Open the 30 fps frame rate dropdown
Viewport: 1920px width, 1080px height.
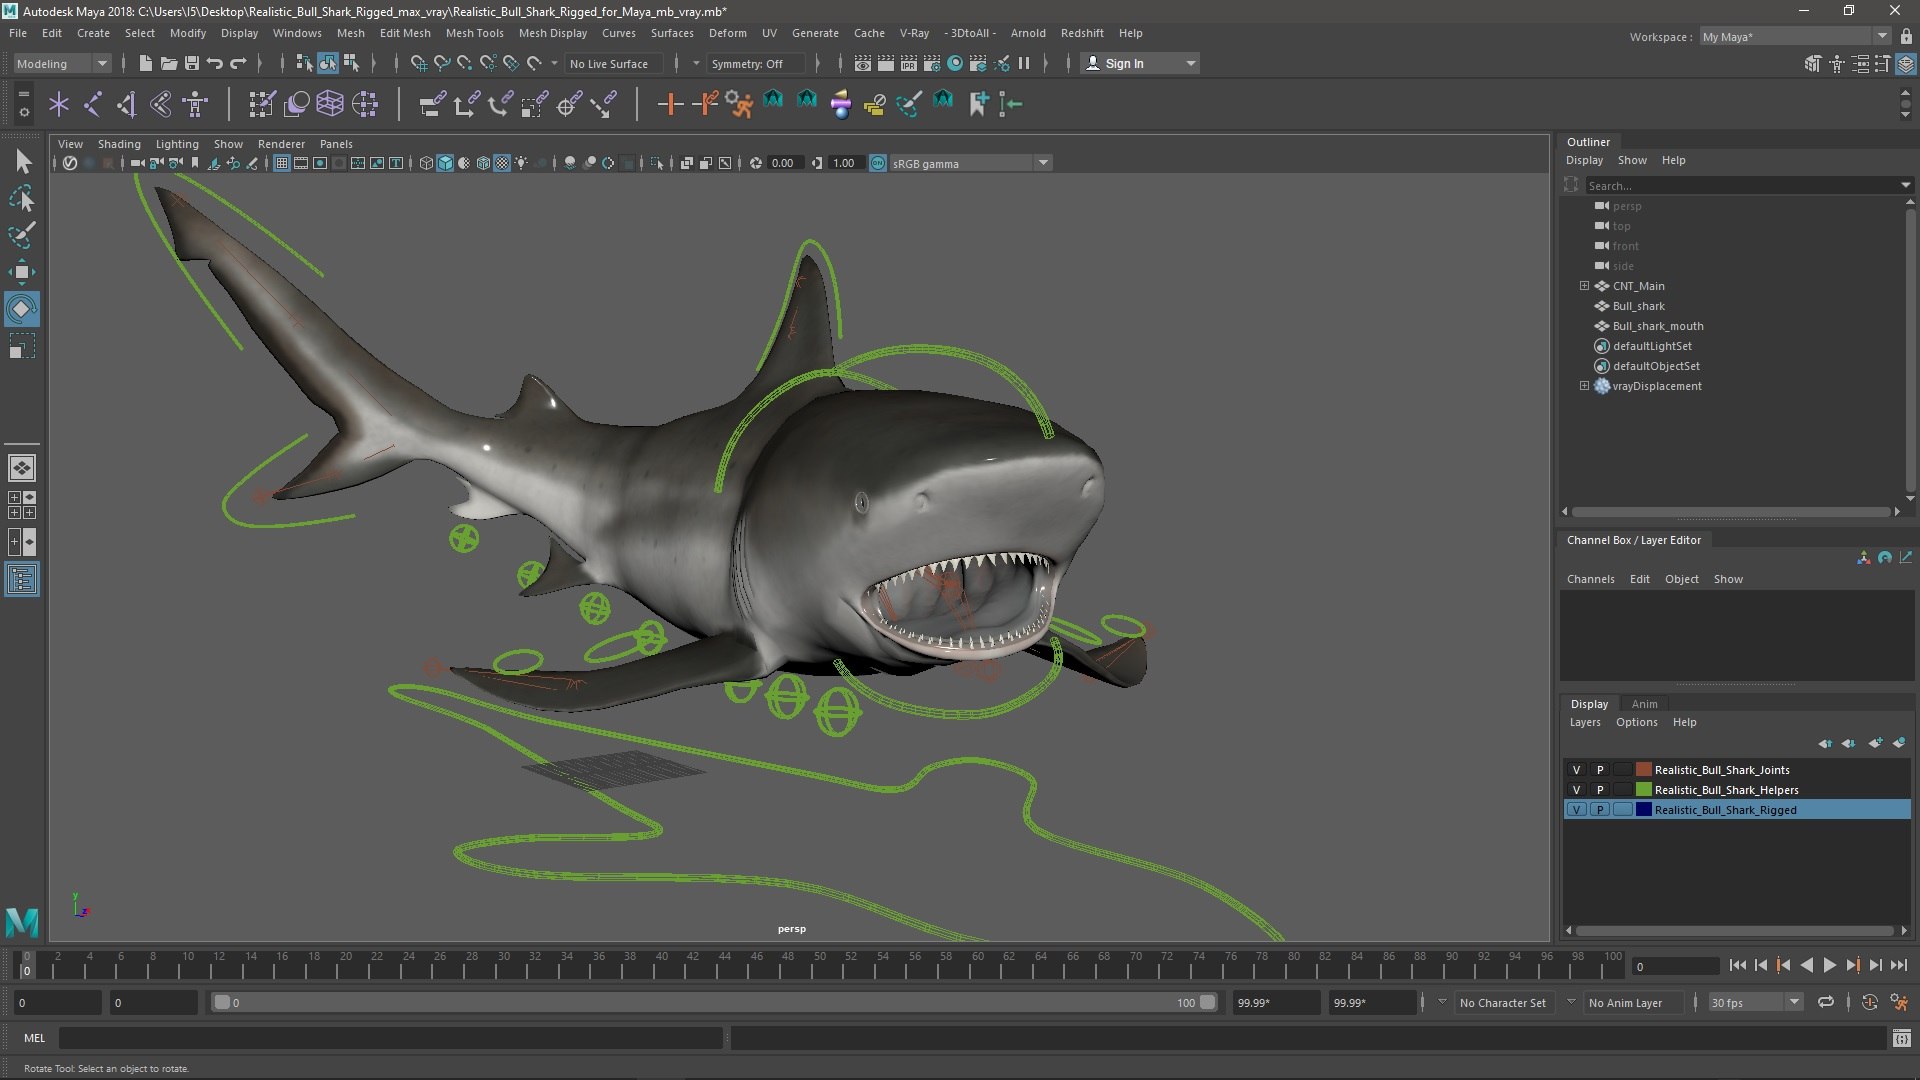[x=1754, y=1002]
